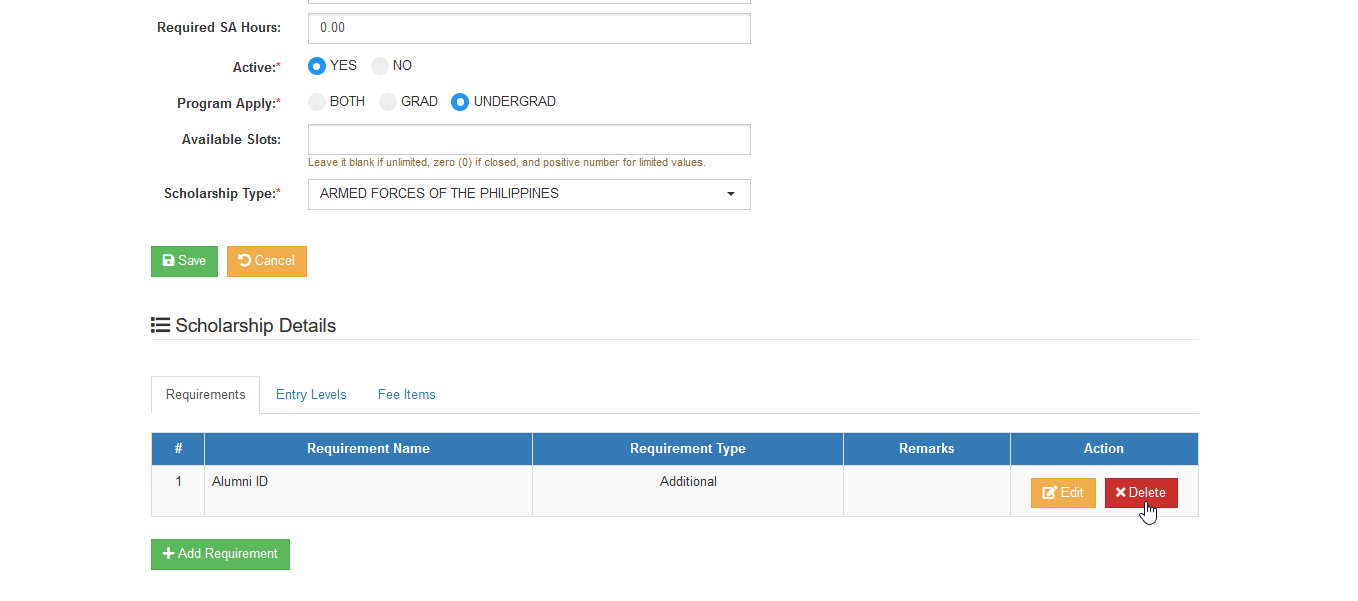1358x601 pixels.
Task: Click the Action column header
Action: tap(1104, 449)
